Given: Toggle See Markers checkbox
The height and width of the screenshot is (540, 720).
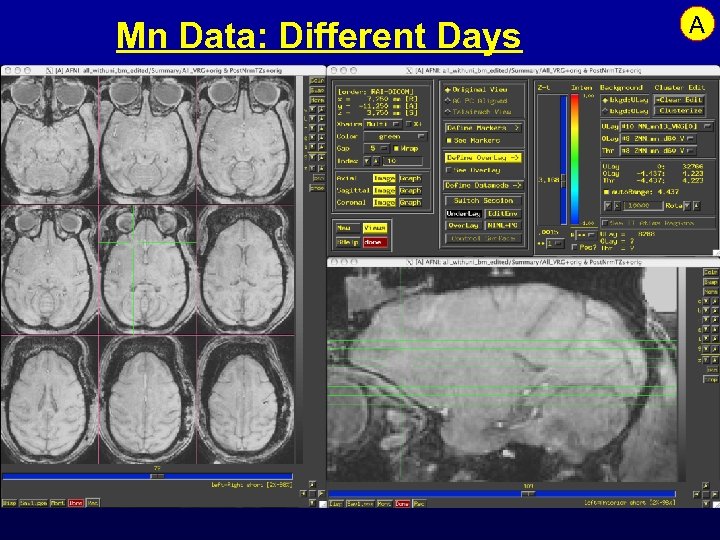Looking at the screenshot, I should click(473, 141).
